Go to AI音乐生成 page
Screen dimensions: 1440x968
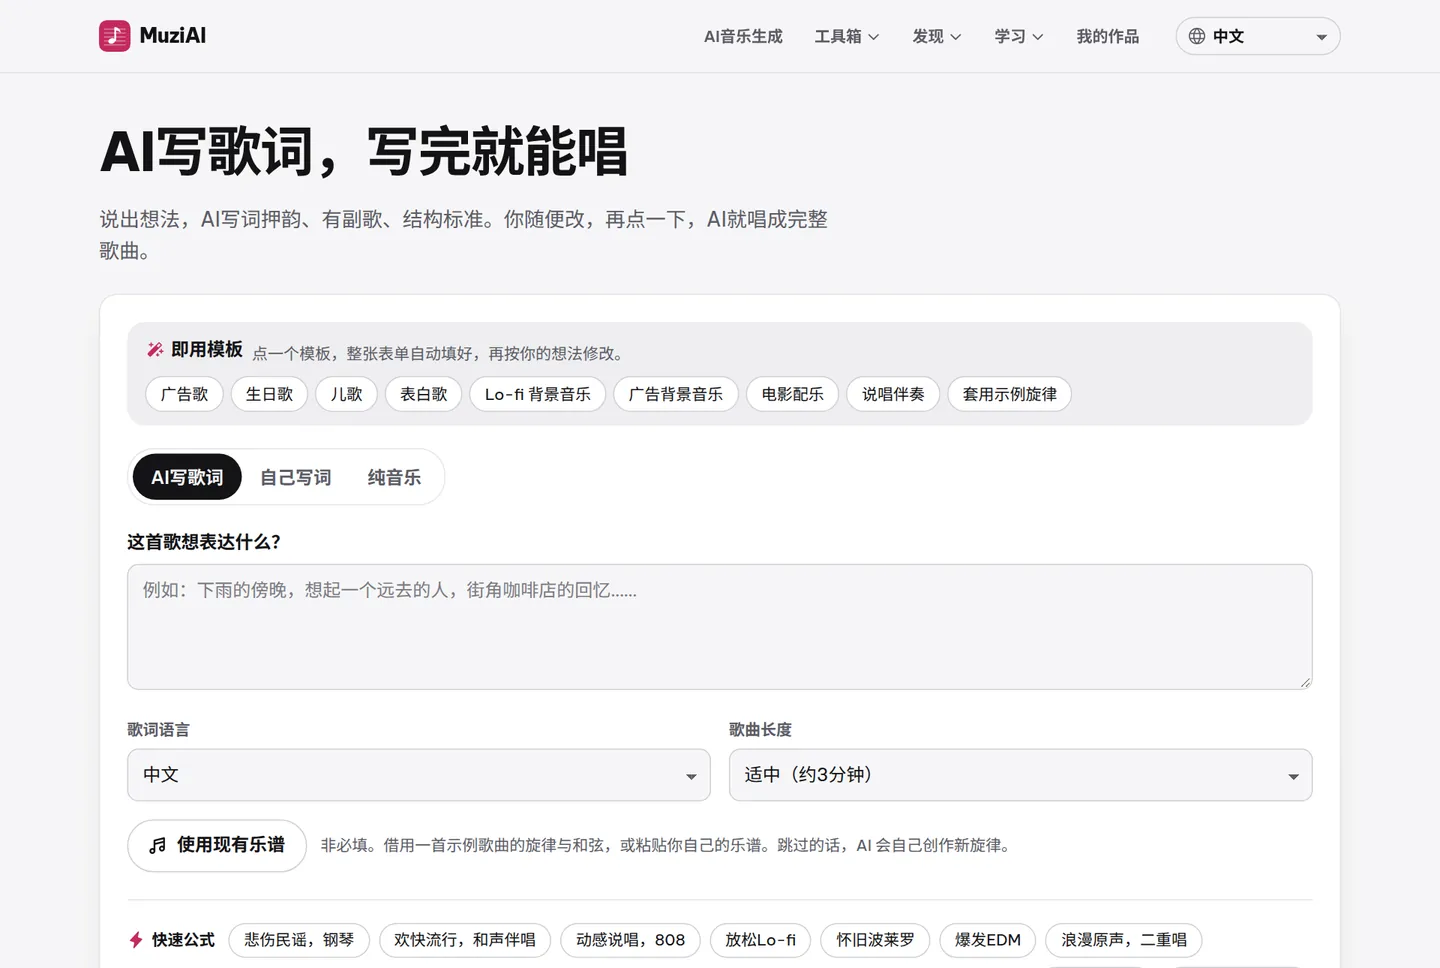743,36
